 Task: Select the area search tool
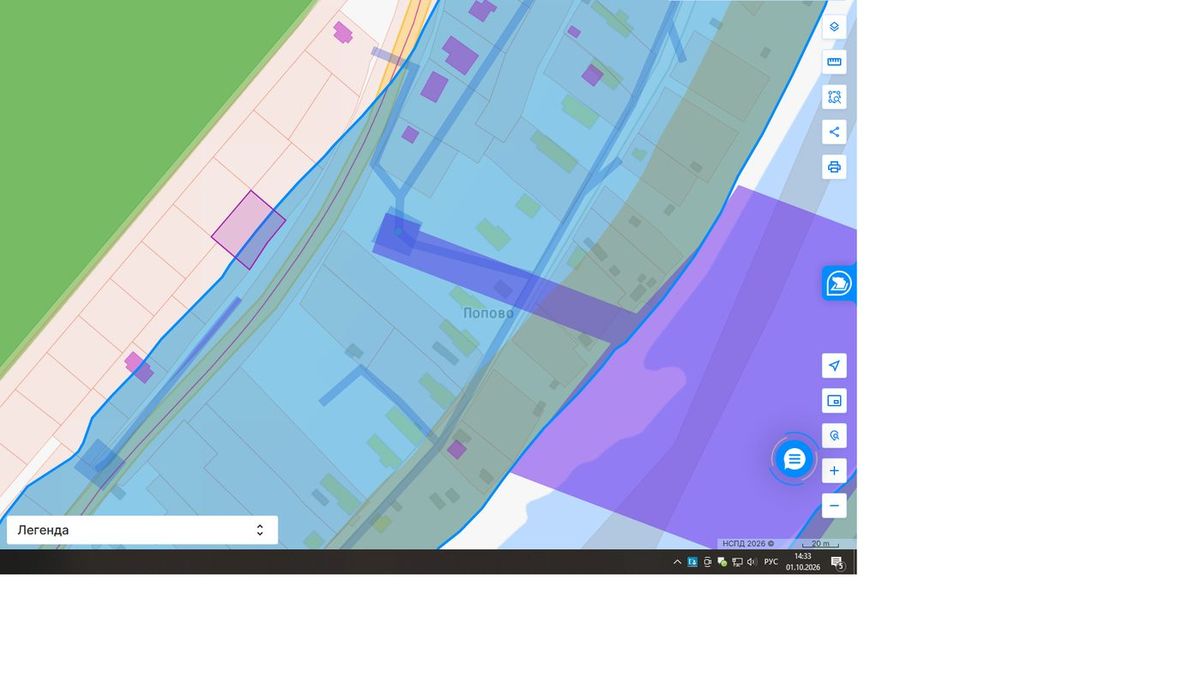[834, 97]
